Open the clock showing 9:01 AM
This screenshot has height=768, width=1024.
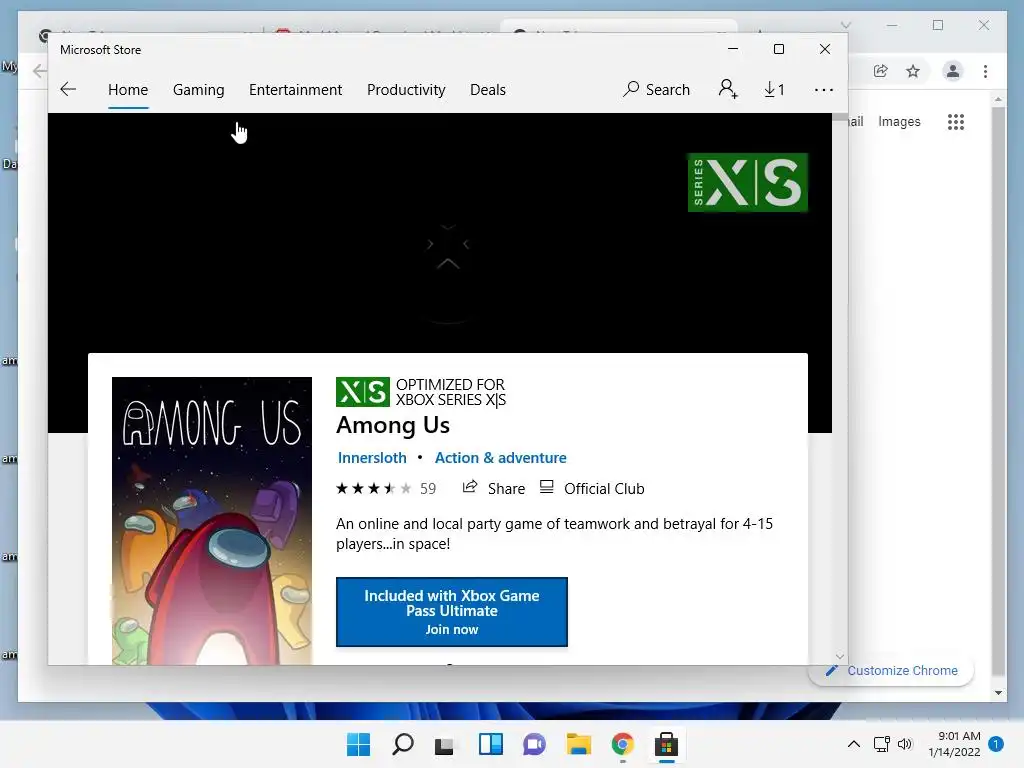pyautogui.click(x=954, y=744)
